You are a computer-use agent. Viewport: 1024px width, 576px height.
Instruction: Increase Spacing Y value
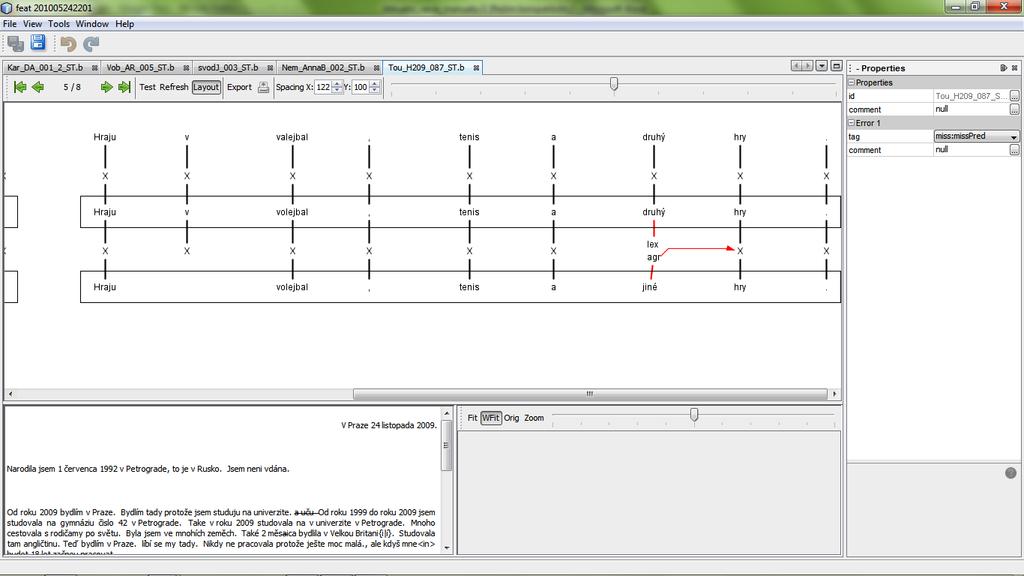click(375, 84)
